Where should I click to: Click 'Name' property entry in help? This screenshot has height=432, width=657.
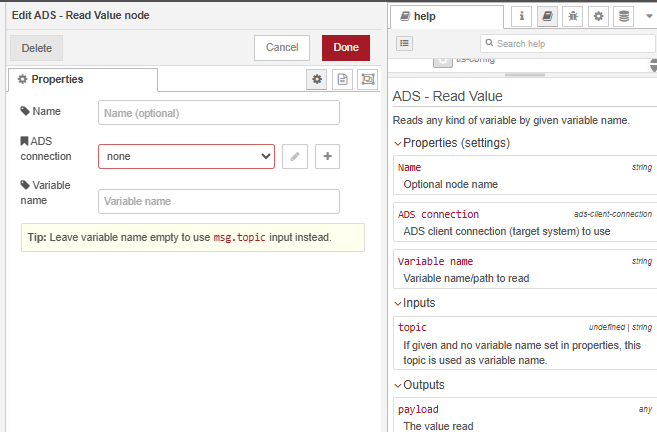409,168
